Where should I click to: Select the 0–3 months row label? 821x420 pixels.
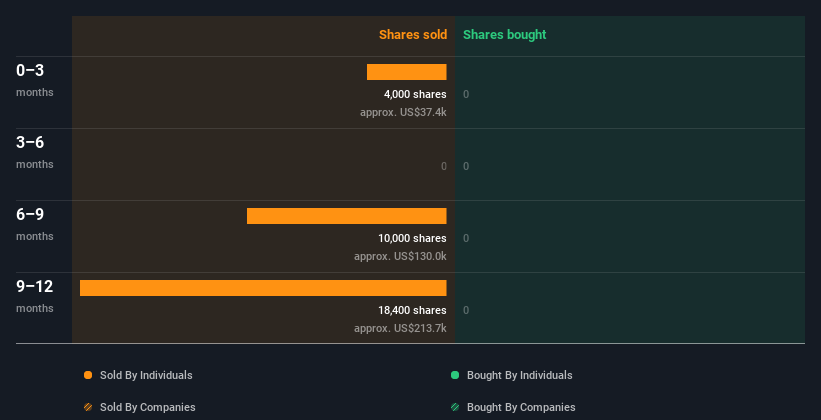31,70
